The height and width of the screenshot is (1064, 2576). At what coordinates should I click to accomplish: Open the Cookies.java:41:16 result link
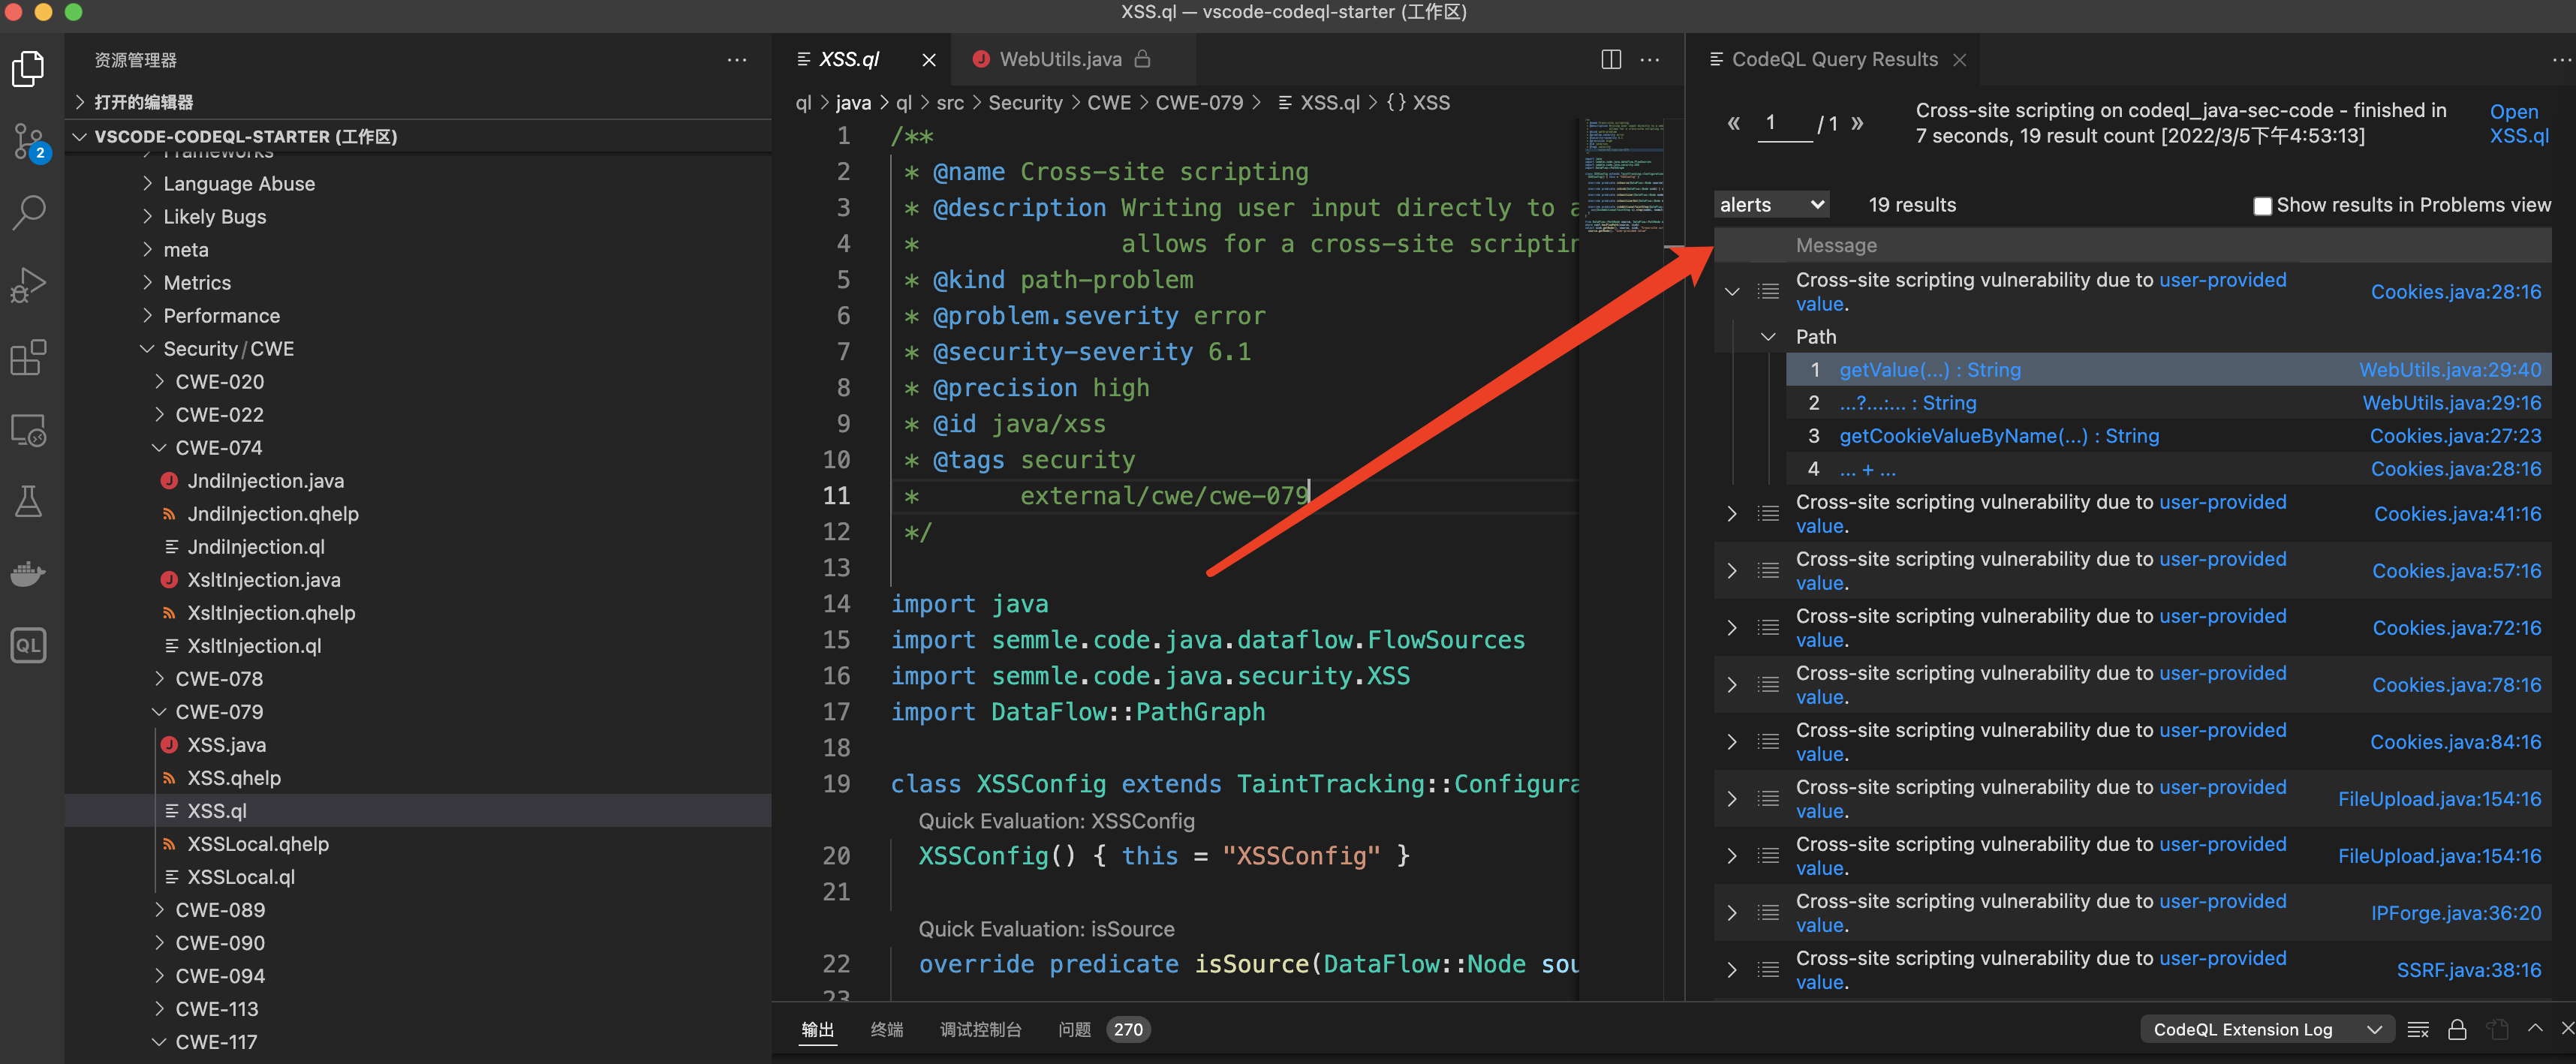[x=2457, y=514]
